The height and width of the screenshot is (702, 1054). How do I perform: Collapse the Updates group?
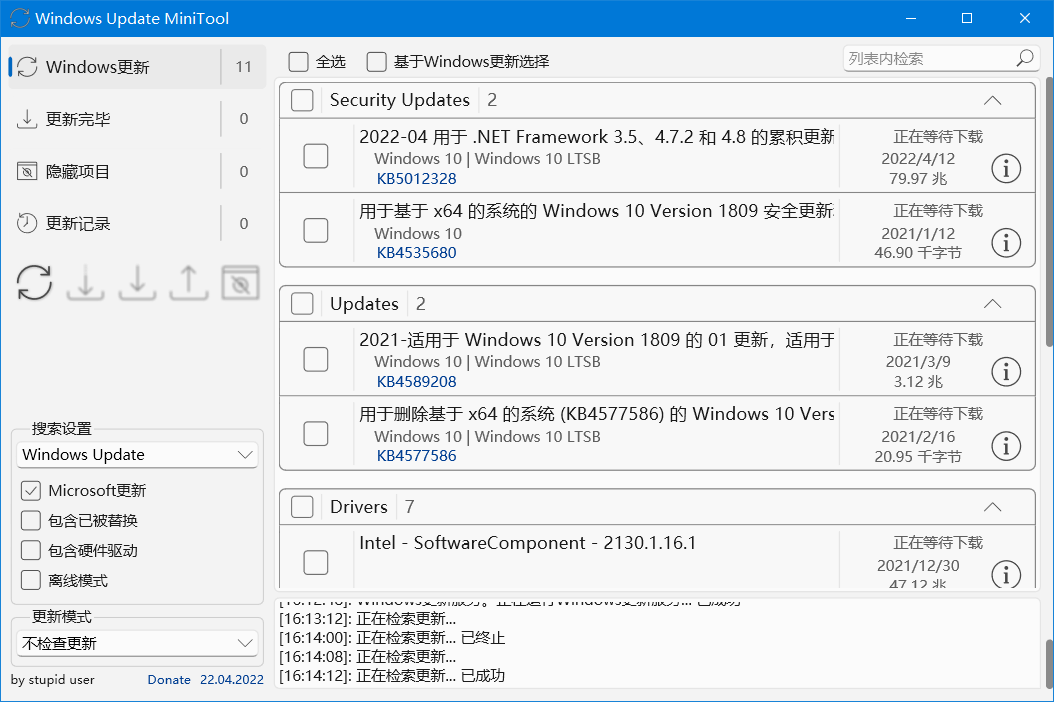pos(992,304)
